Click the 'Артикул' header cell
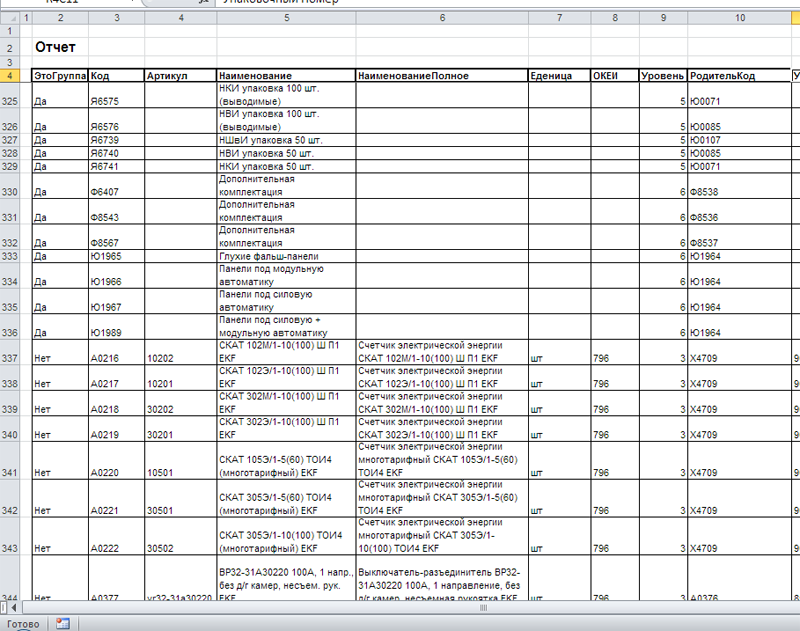 click(x=181, y=75)
